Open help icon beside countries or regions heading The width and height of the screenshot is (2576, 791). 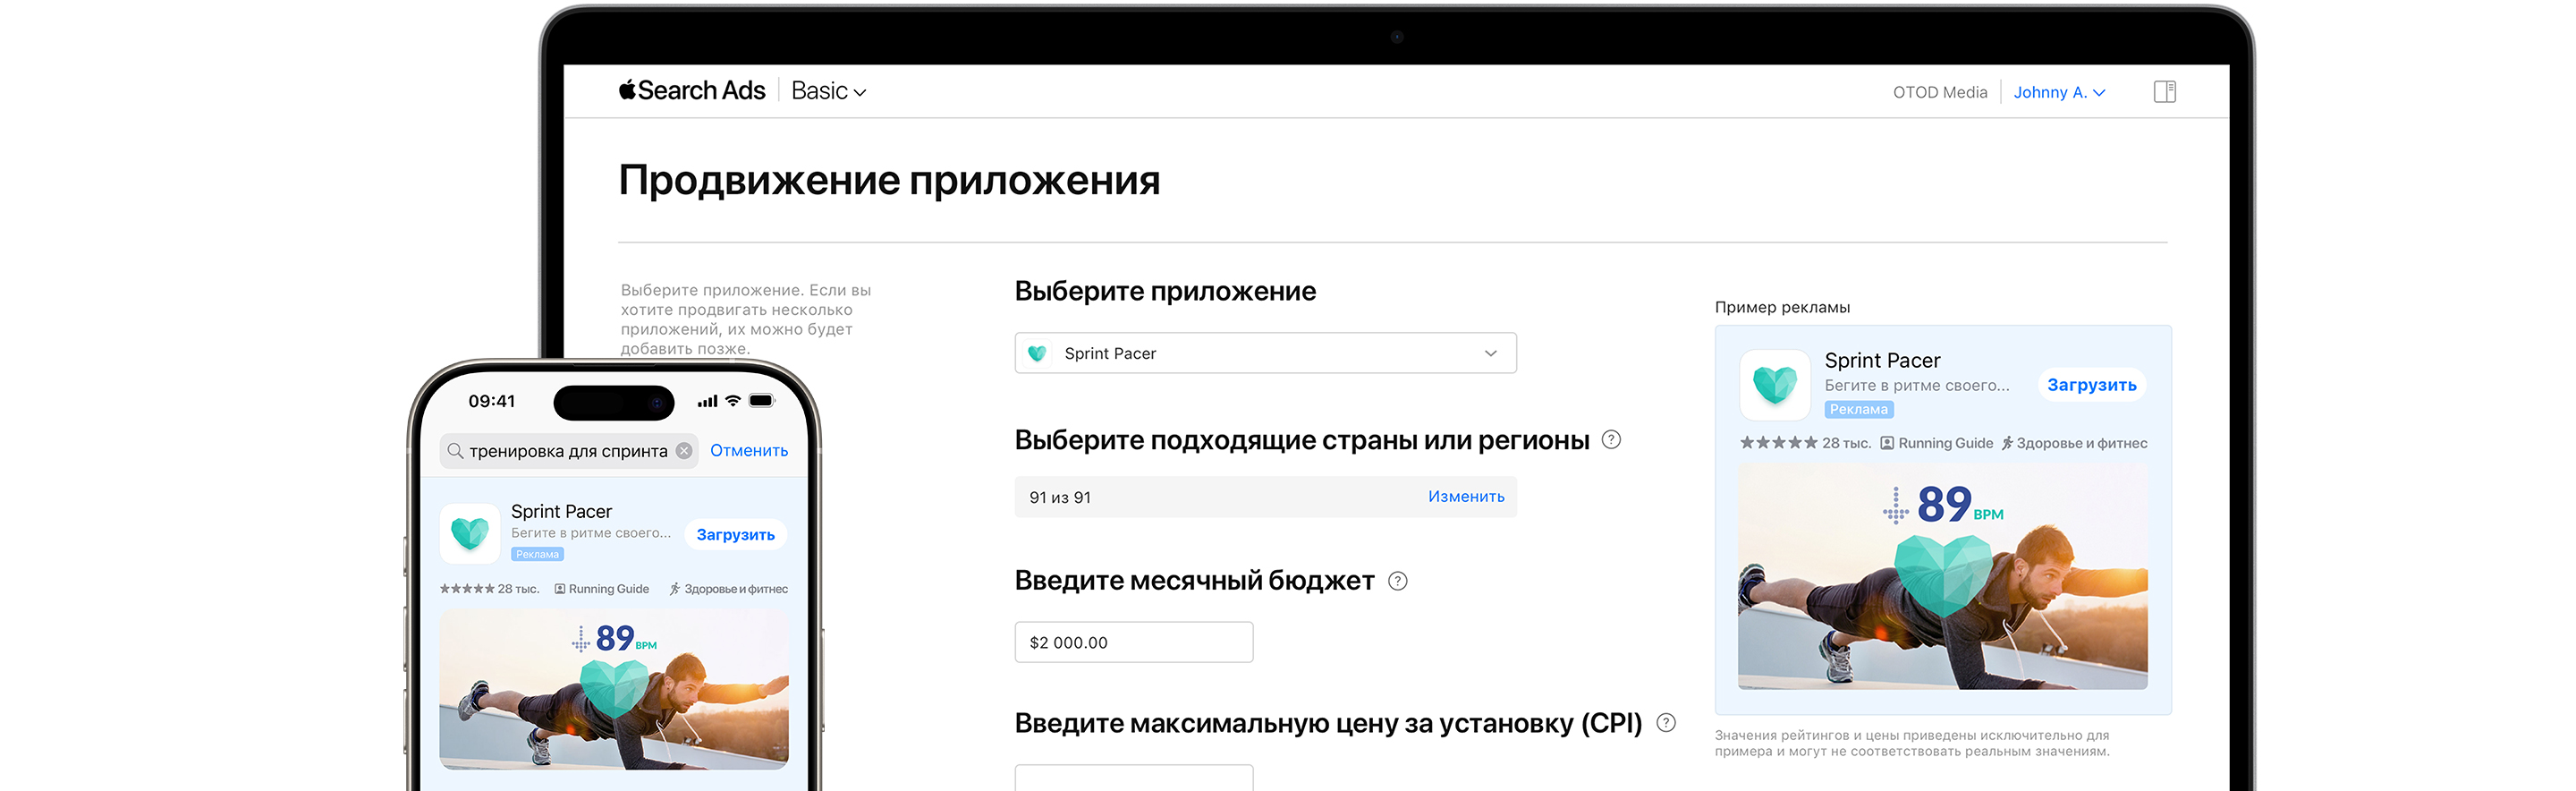[1610, 439]
